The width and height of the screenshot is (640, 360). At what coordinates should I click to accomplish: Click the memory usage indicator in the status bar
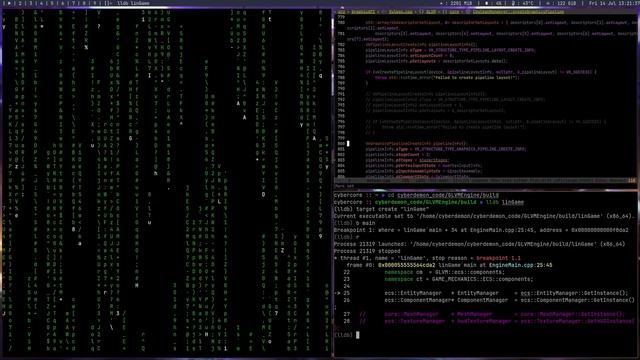457,3
